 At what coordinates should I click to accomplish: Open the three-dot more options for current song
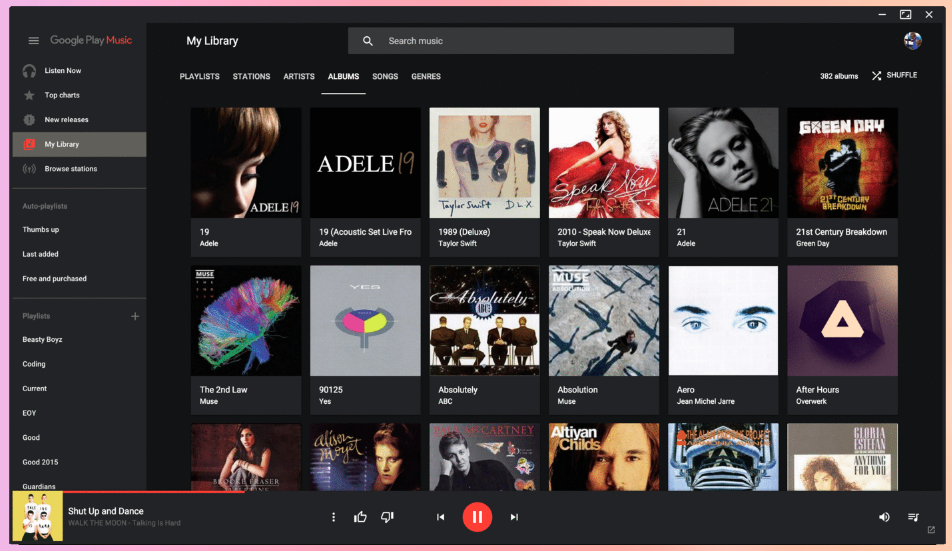(x=333, y=517)
